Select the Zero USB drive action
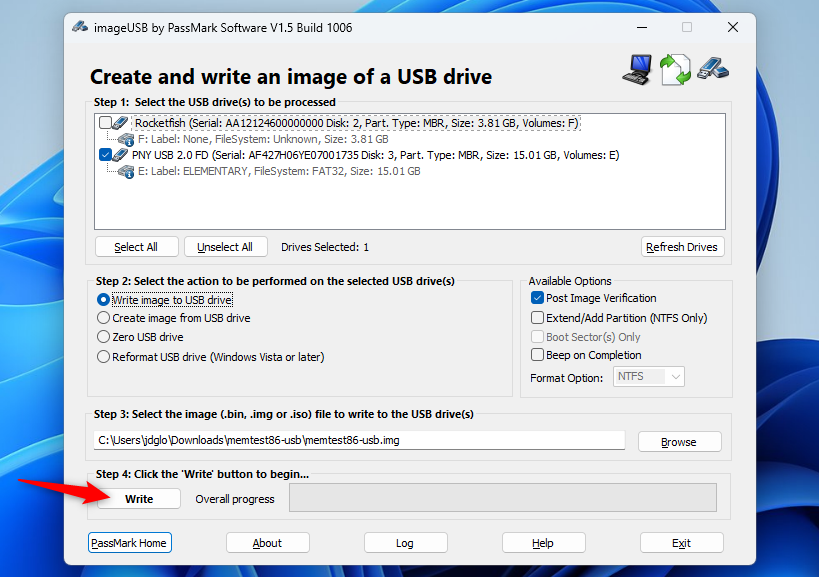 pyautogui.click(x=103, y=336)
